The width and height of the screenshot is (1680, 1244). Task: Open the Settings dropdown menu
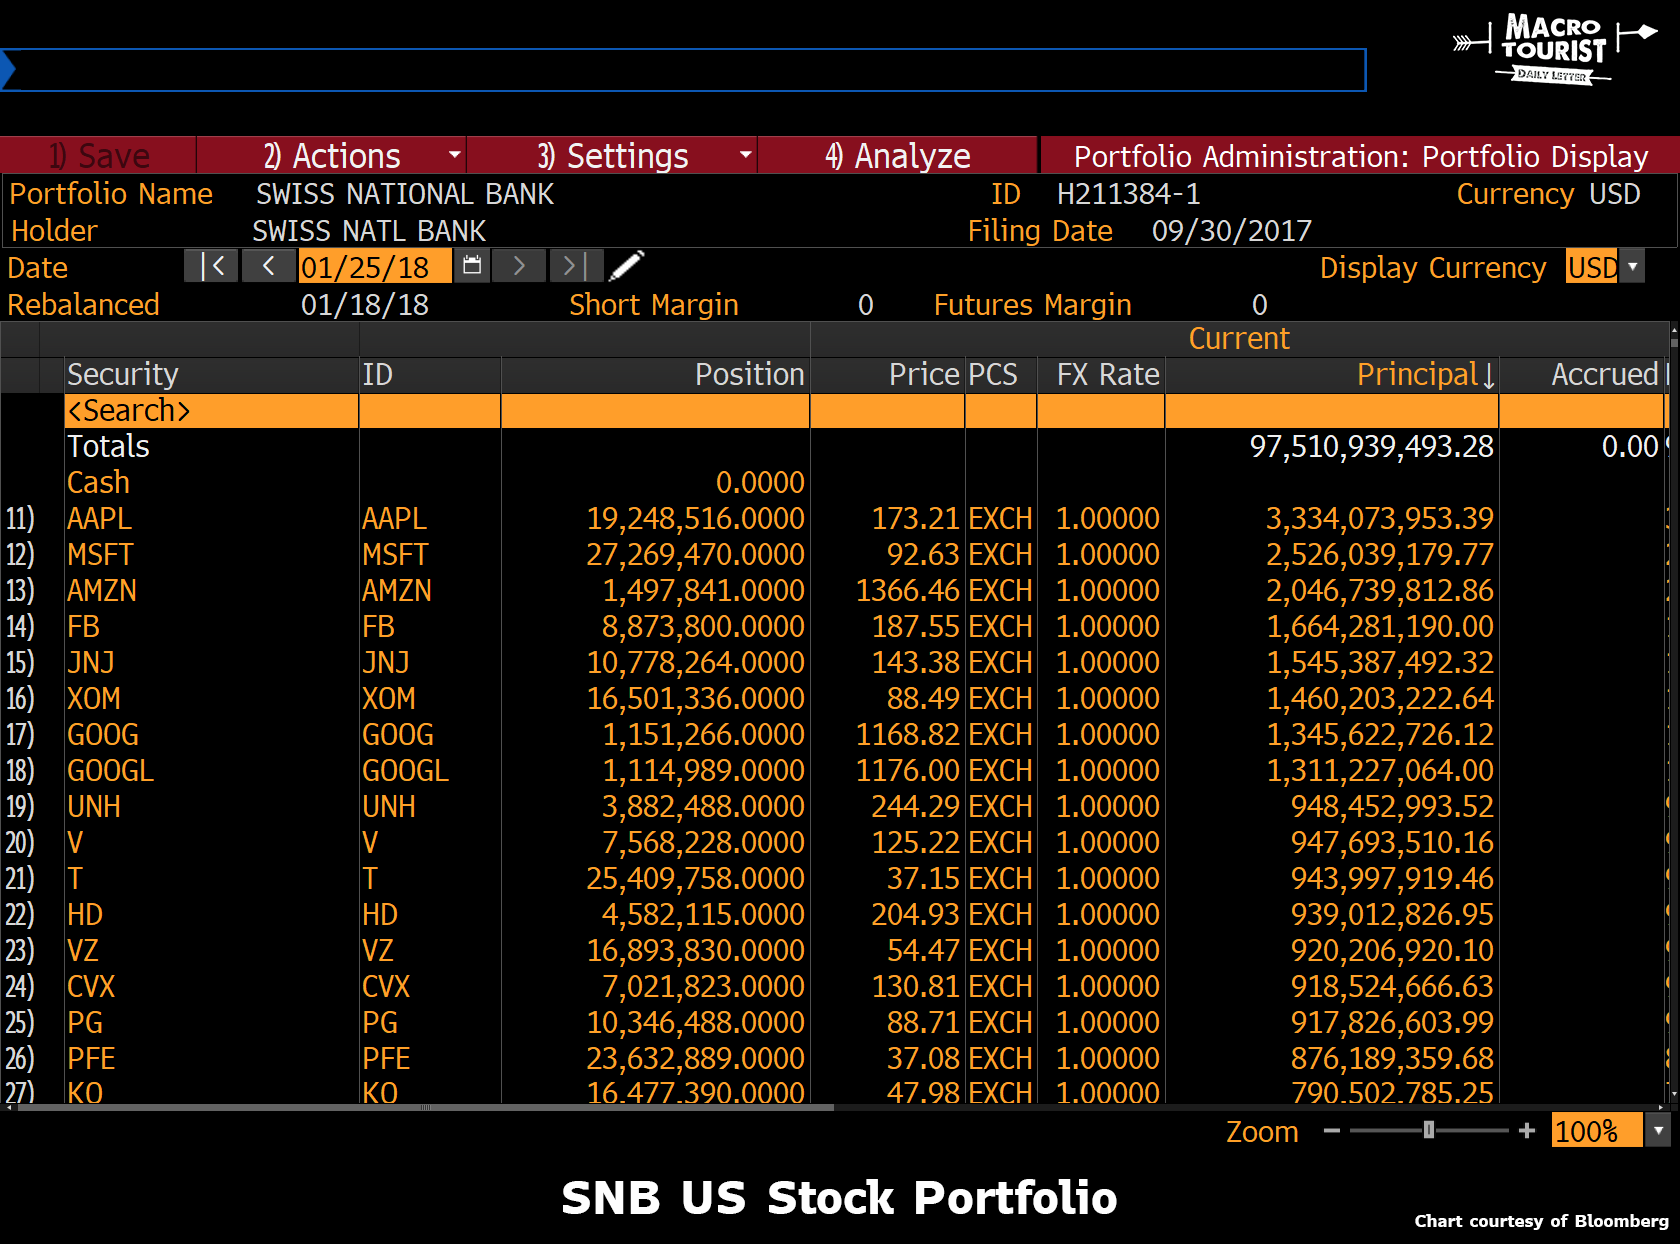click(x=612, y=156)
